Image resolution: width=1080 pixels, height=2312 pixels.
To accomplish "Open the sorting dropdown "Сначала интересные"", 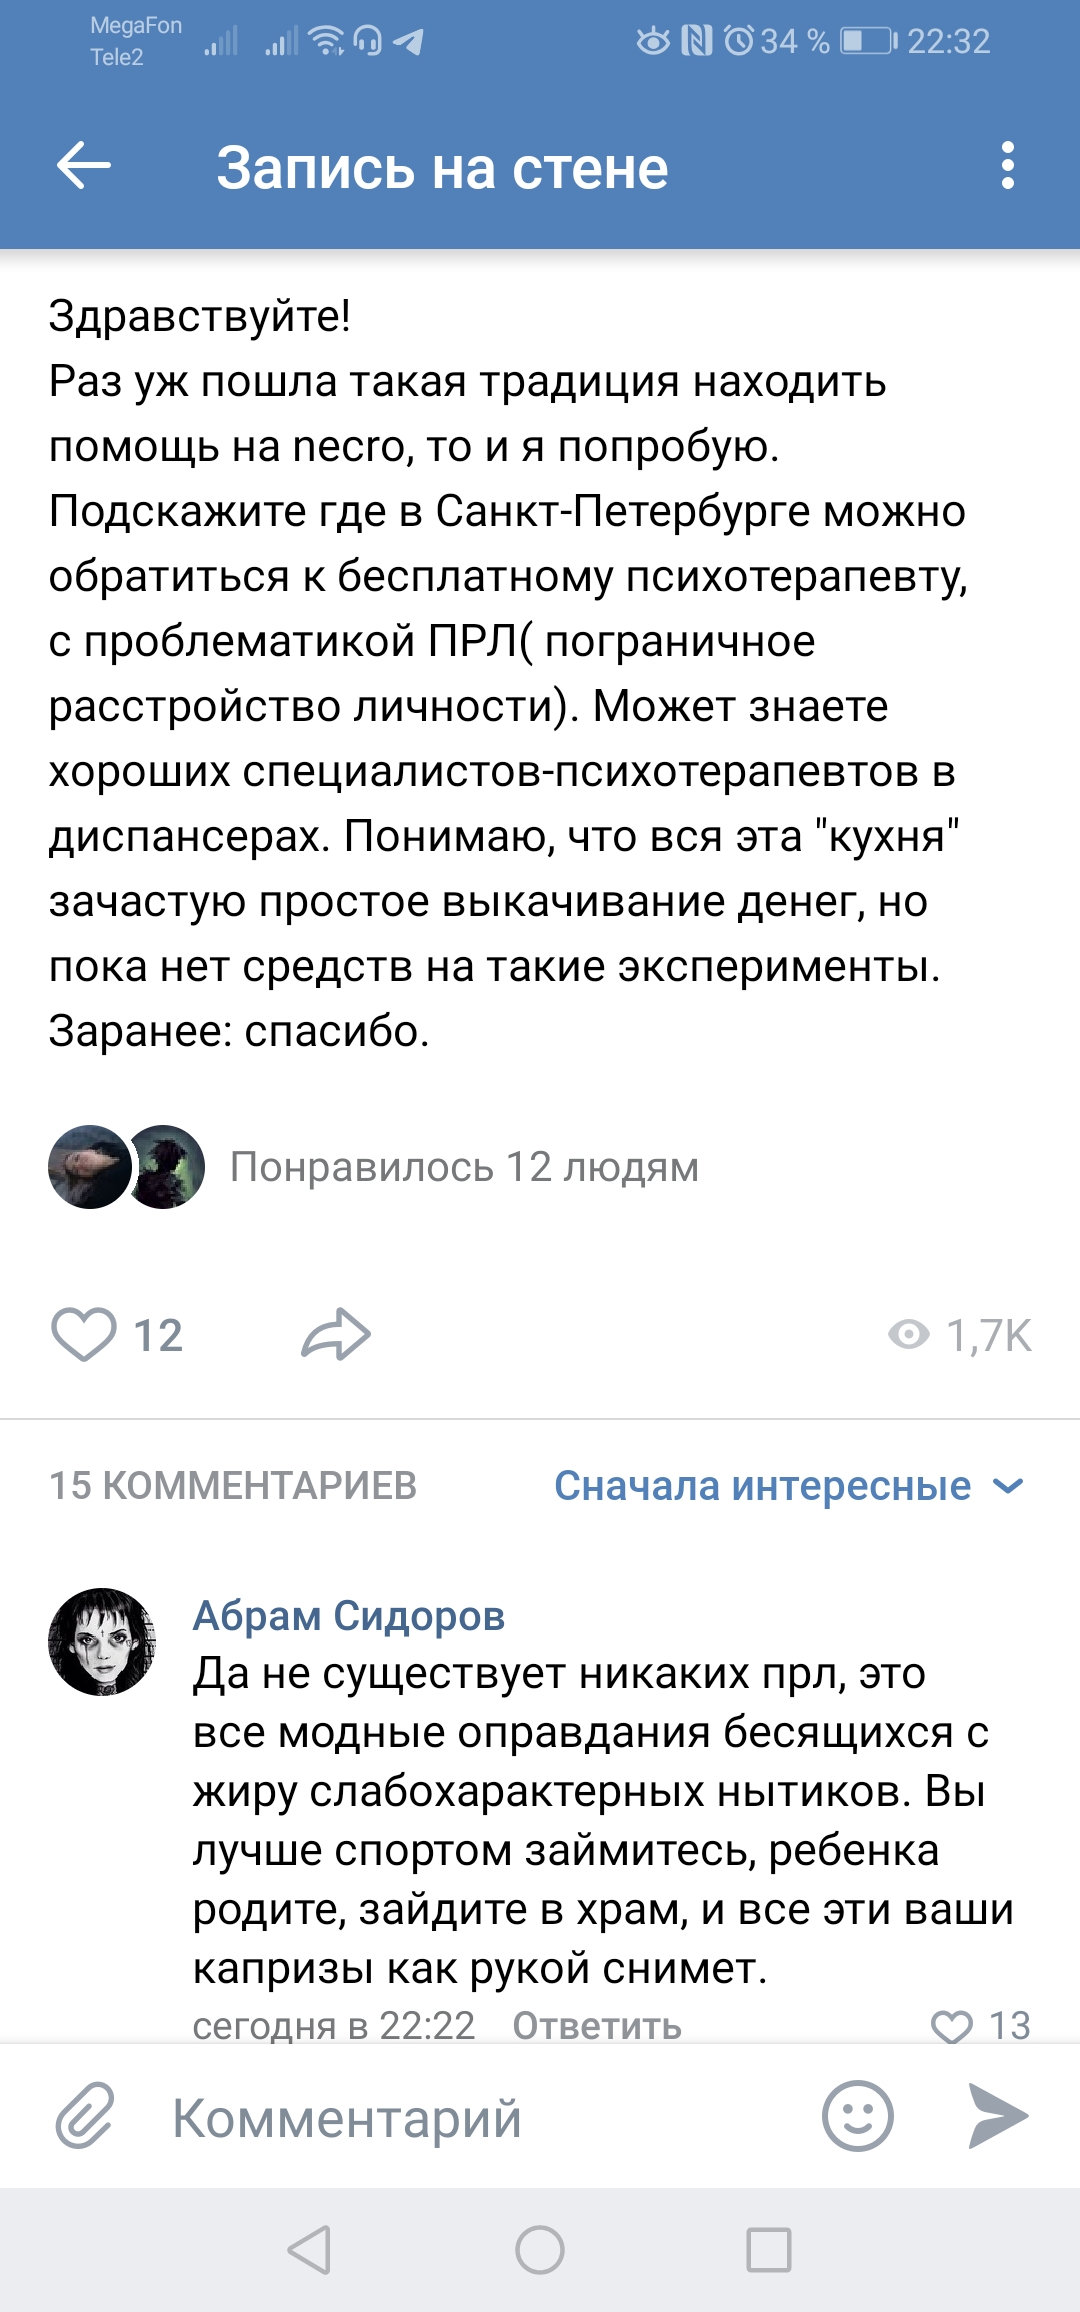I will [762, 1486].
